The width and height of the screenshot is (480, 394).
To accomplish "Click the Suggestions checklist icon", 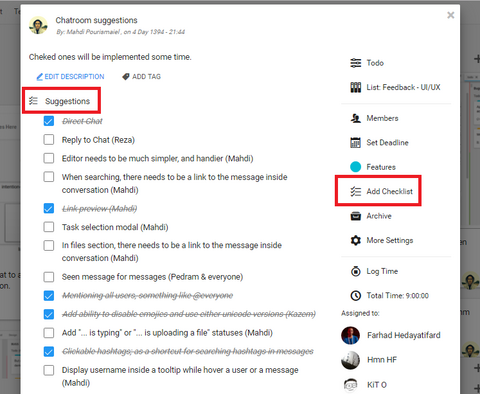I will click(x=33, y=101).
